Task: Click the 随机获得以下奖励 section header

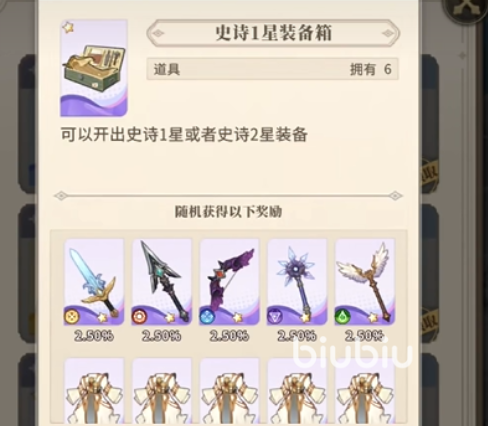Action: tap(228, 212)
